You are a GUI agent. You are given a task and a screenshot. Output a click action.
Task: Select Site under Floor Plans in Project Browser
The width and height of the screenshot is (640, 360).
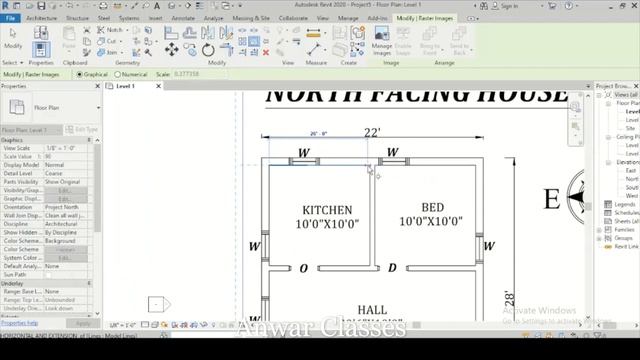630,128
